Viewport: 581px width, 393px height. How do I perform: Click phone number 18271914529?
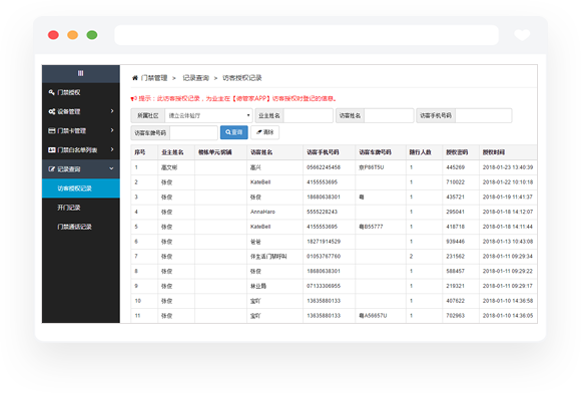[323, 242]
